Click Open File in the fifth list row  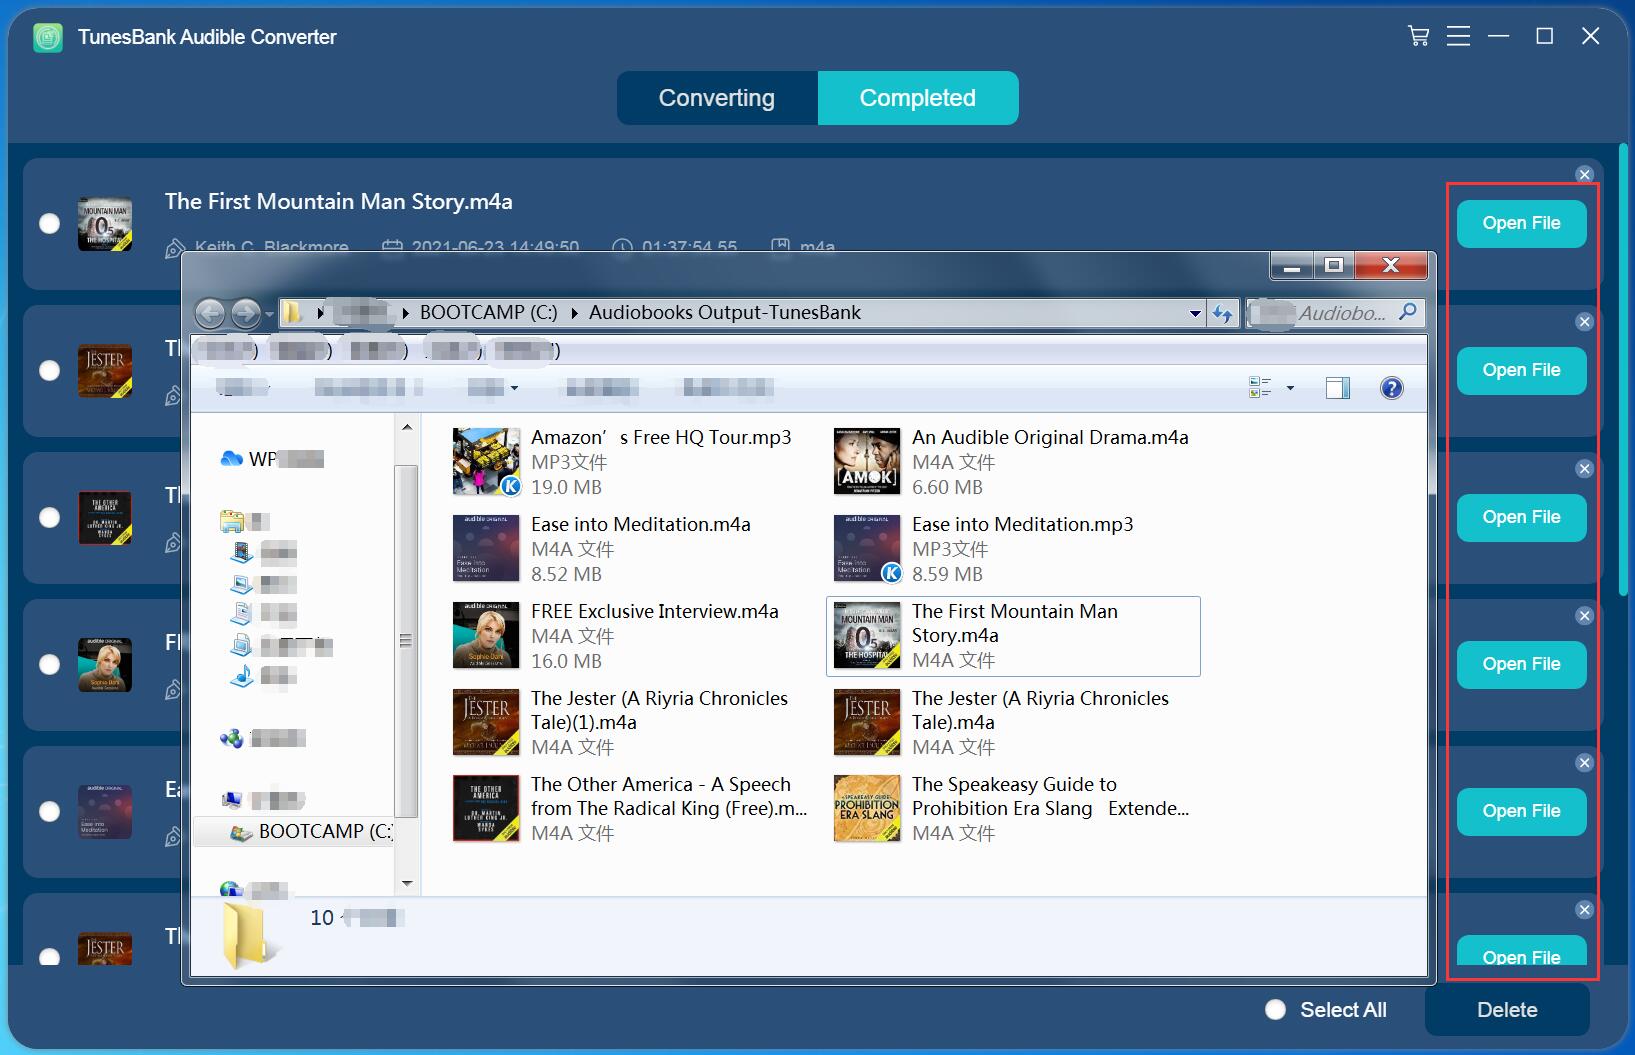point(1521,811)
